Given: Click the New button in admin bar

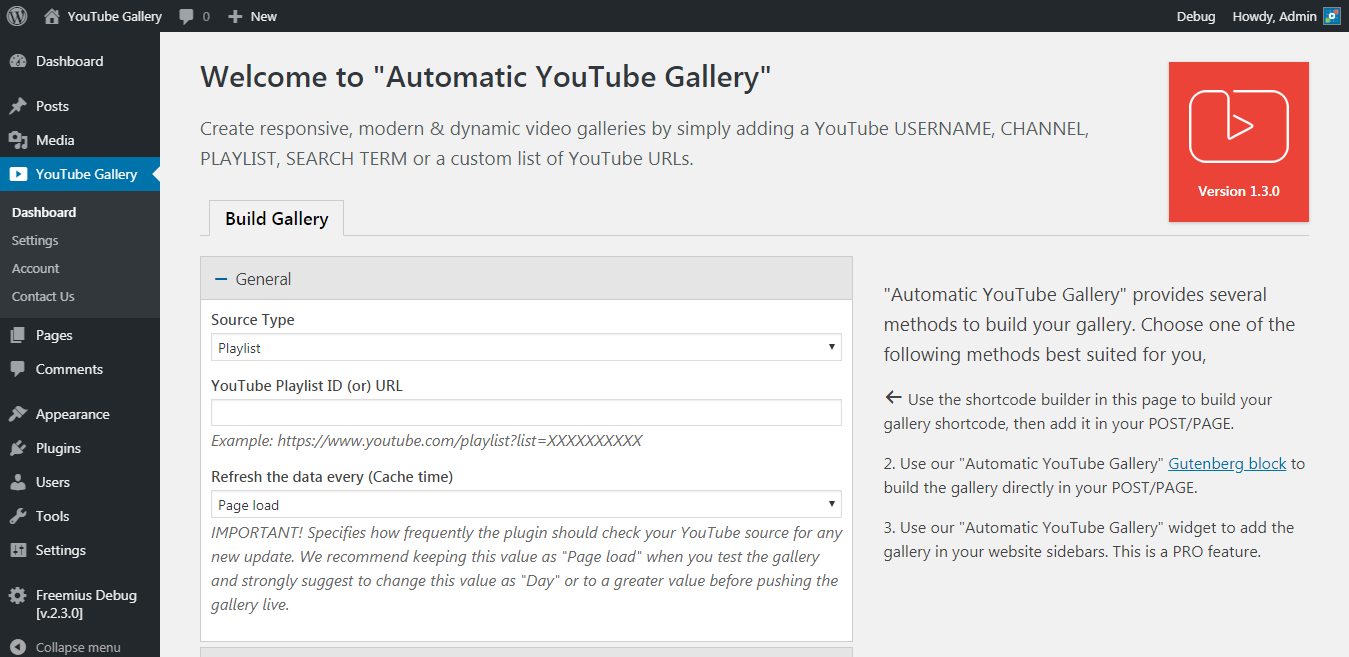Looking at the screenshot, I should click(253, 16).
